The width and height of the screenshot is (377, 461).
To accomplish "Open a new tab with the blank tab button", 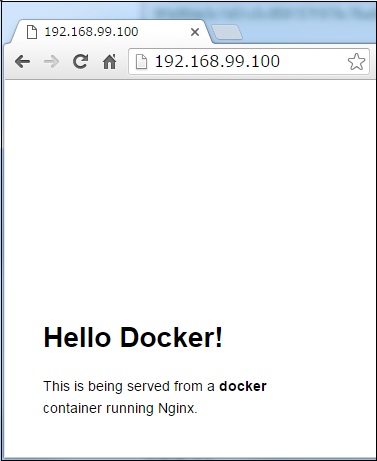I will [227, 32].
